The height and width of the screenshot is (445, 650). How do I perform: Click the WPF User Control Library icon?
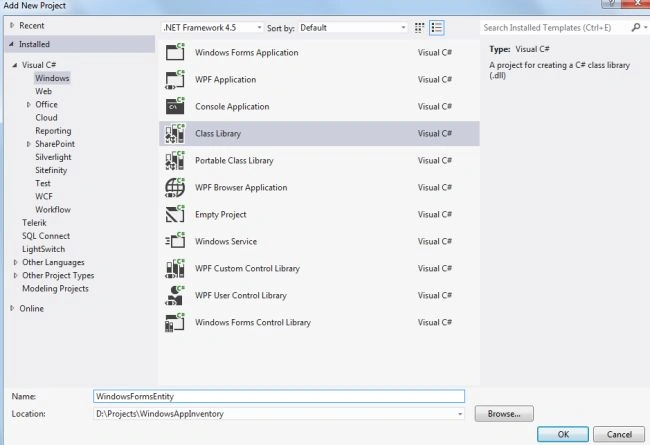tap(175, 295)
